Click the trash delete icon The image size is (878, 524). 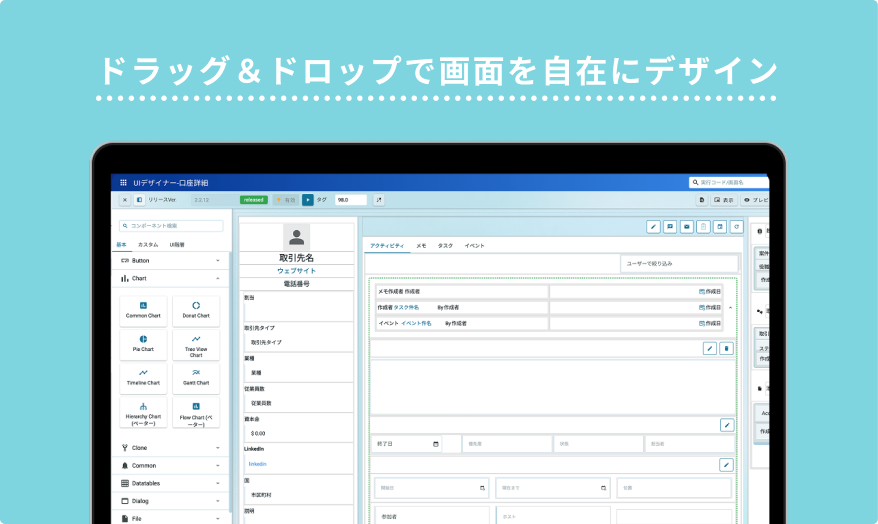[x=726, y=349]
